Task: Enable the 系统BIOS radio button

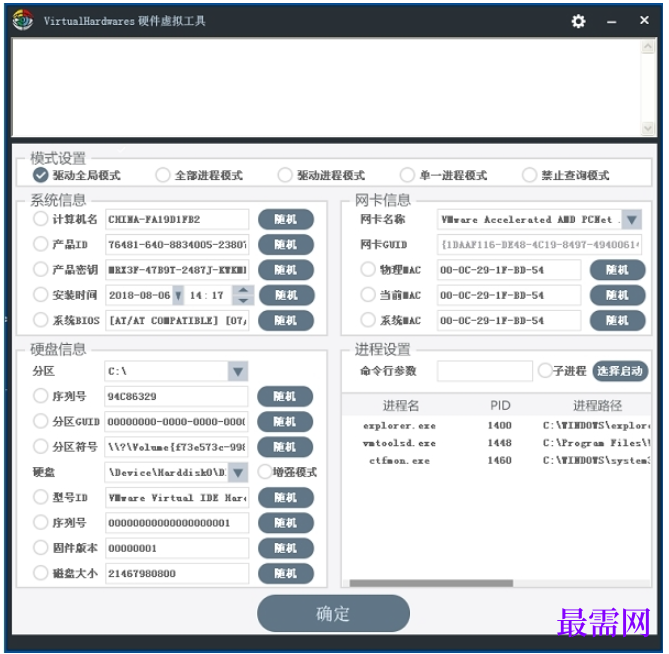Action: click(x=41, y=320)
